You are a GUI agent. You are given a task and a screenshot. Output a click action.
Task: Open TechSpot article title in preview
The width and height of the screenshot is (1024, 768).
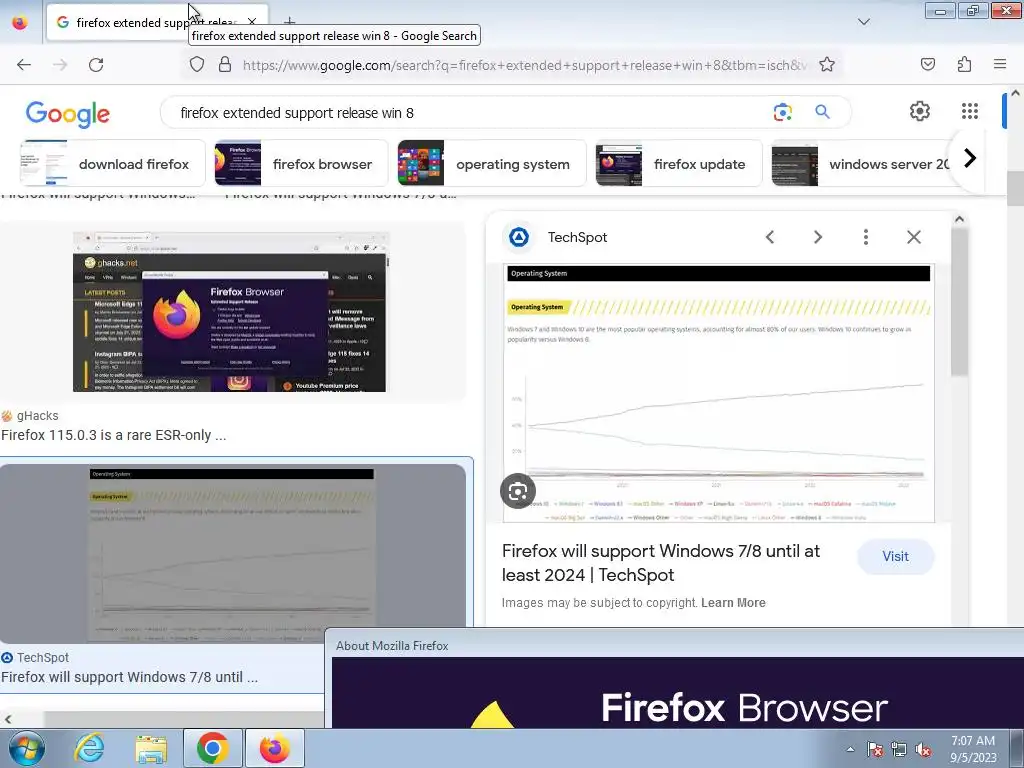coord(661,563)
